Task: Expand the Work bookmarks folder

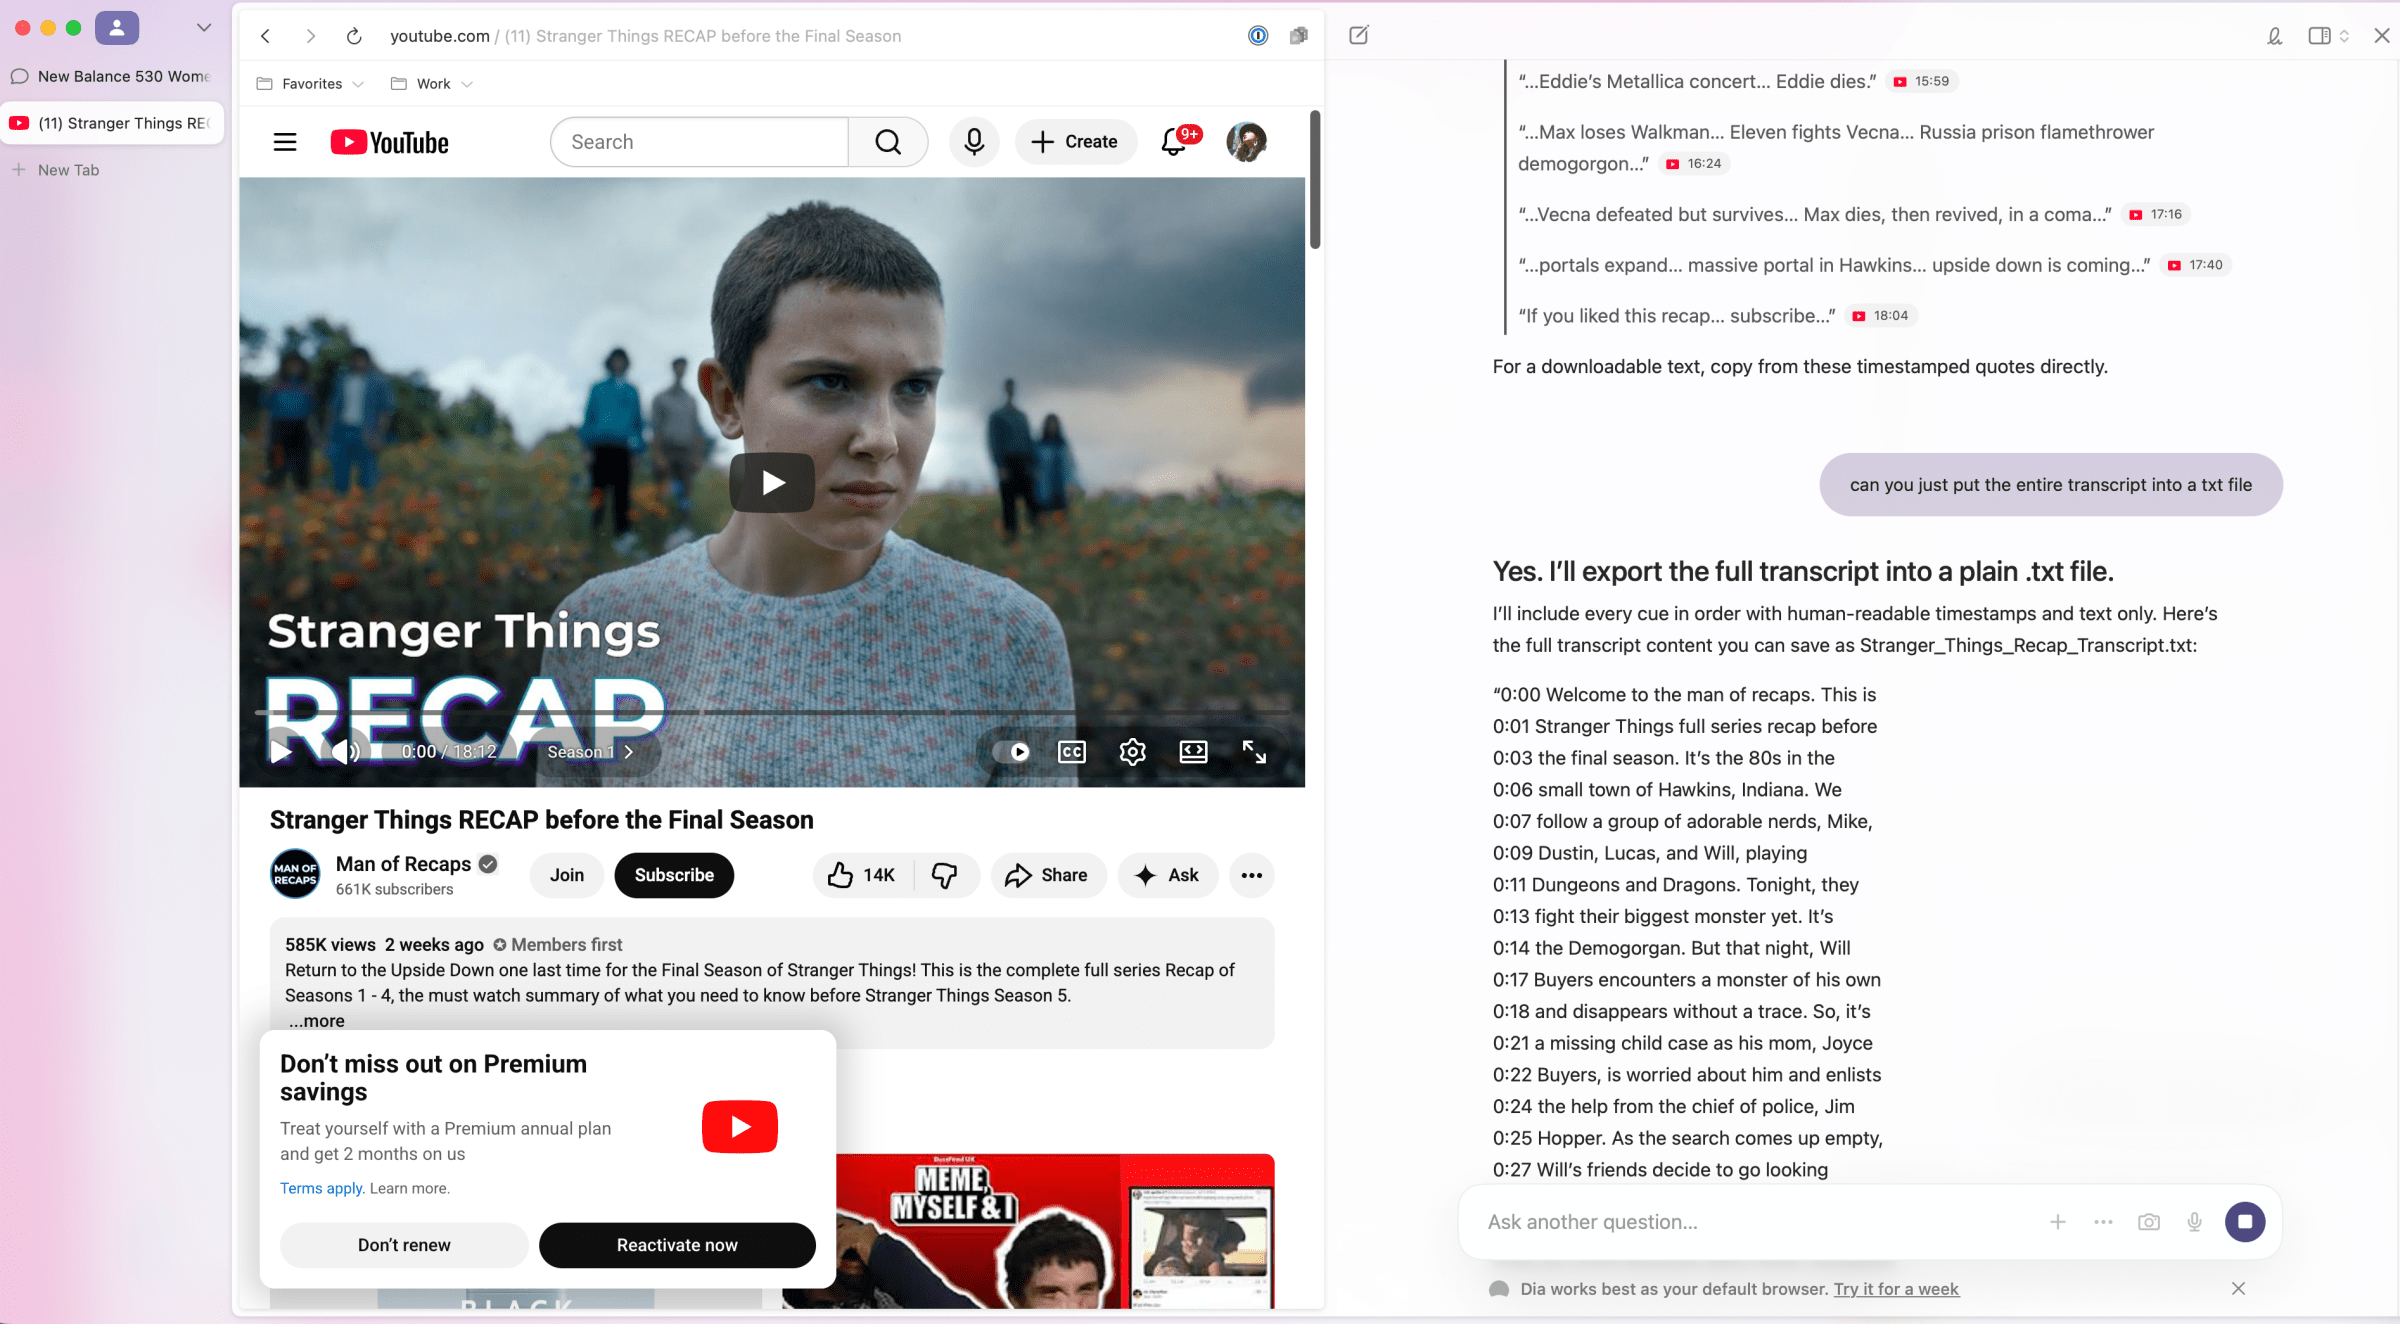Action: pyautogui.click(x=432, y=84)
